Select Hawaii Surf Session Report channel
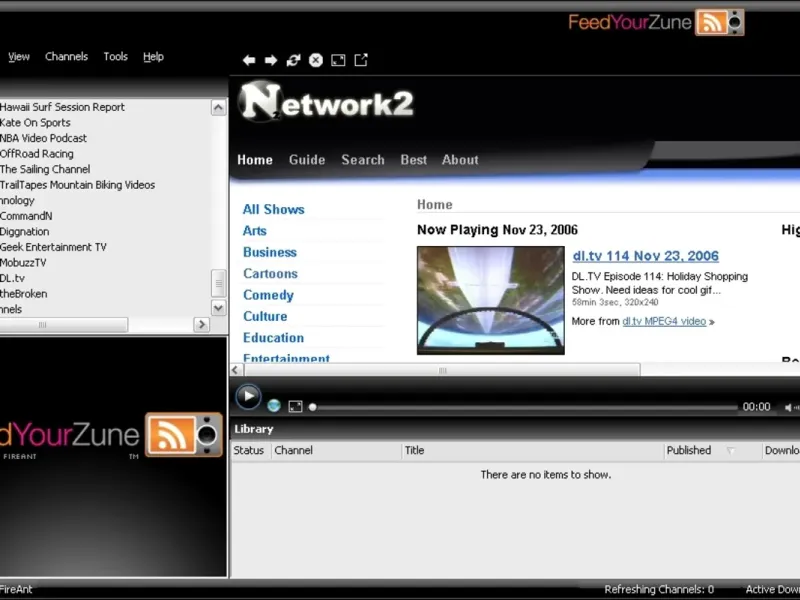 (x=62, y=107)
